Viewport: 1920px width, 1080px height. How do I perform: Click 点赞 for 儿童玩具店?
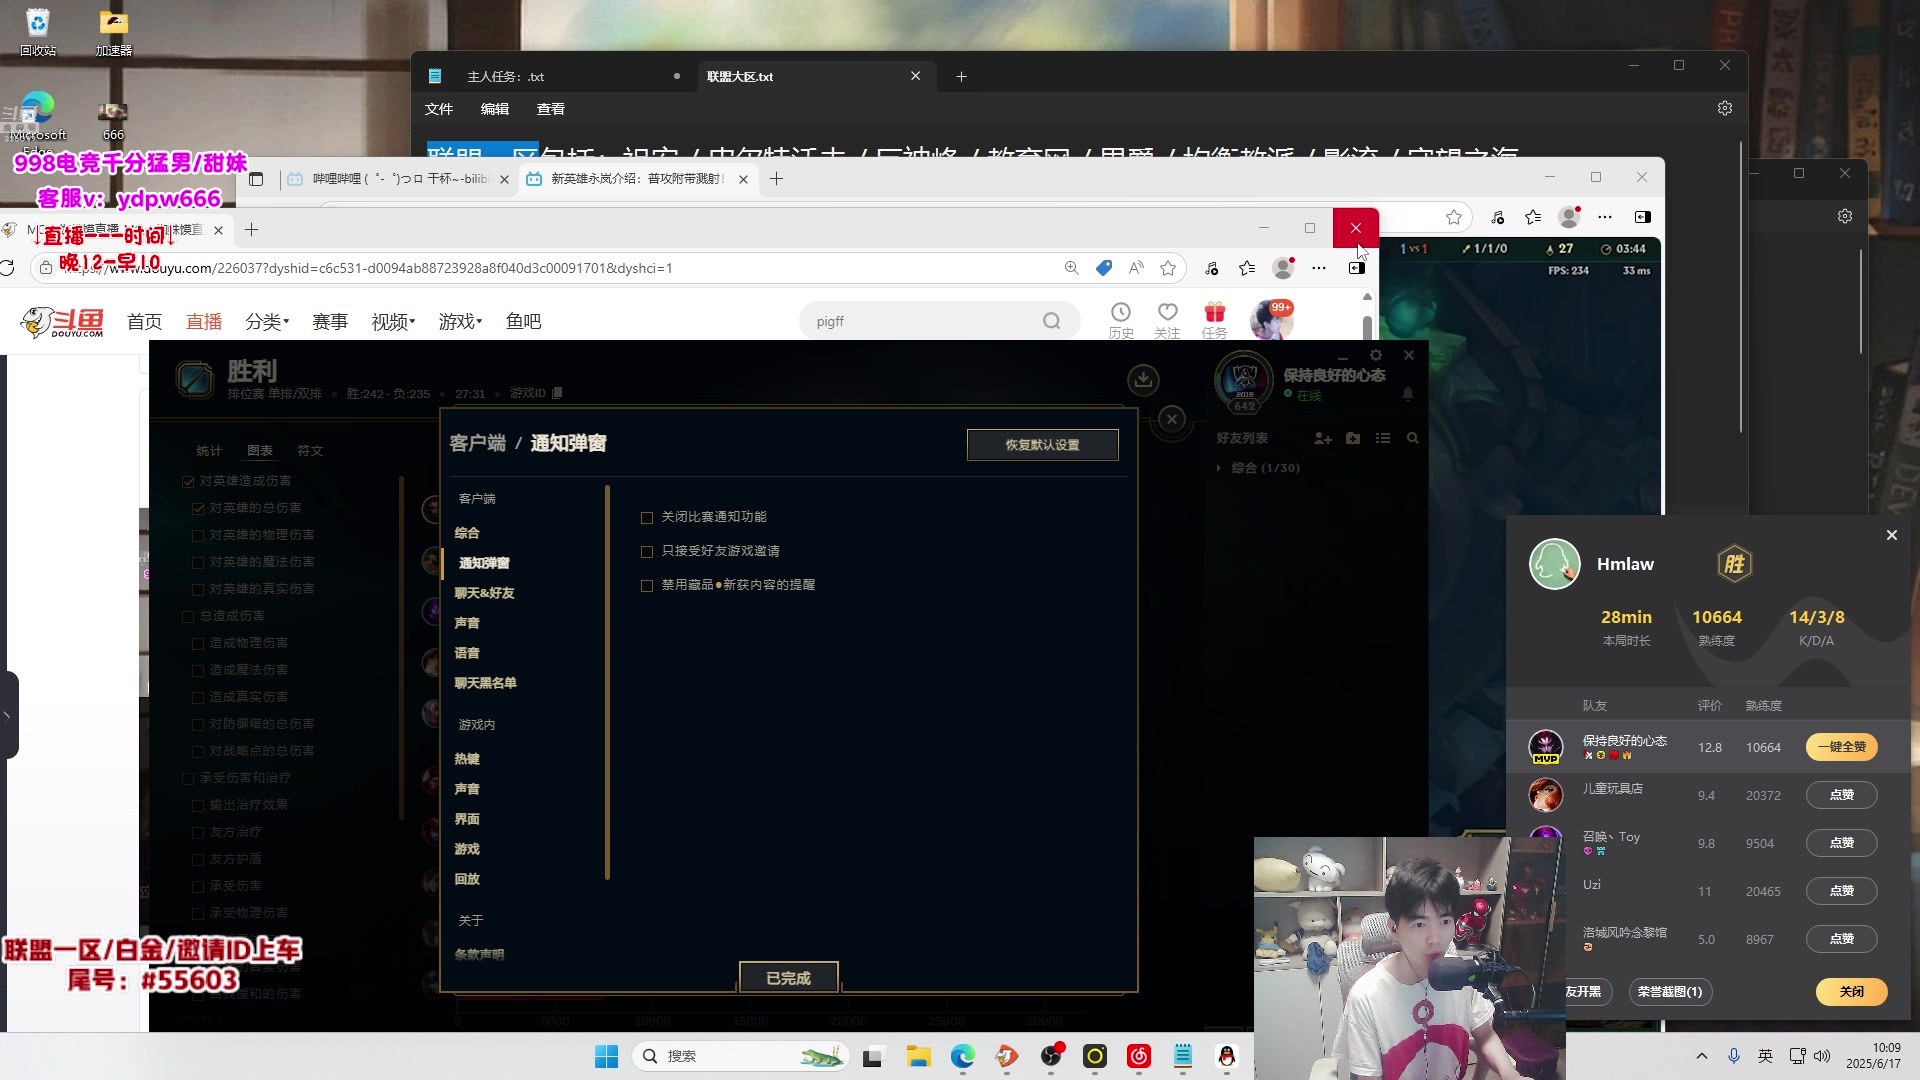[1841, 795]
